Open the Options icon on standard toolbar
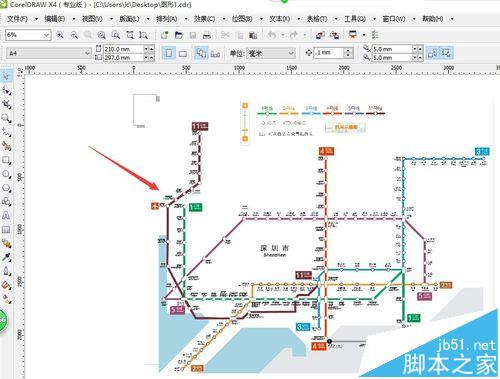The height and width of the screenshot is (379, 500). 375,35
